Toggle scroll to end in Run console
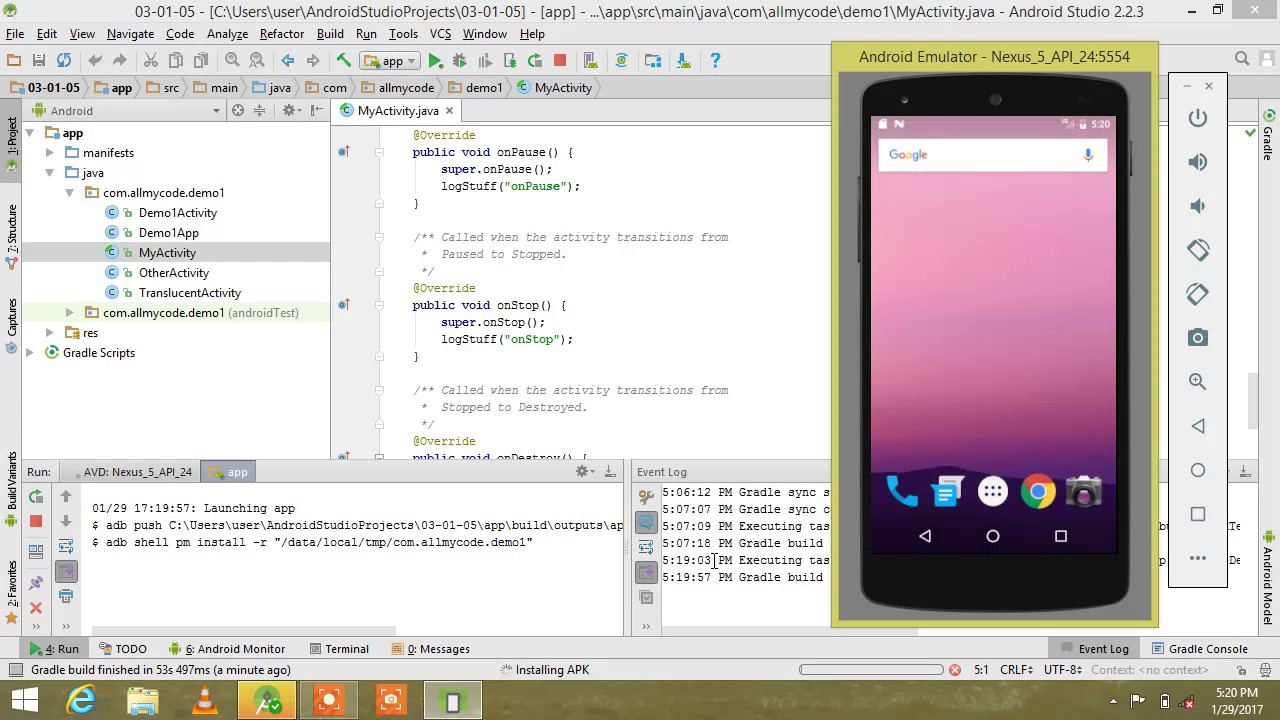Image resolution: width=1280 pixels, height=720 pixels. tap(66, 571)
